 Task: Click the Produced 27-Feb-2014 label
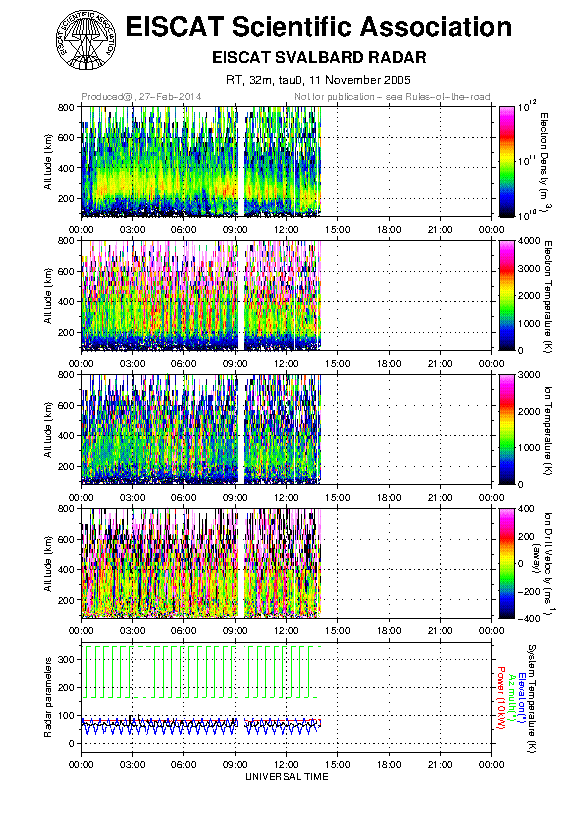coord(141,97)
